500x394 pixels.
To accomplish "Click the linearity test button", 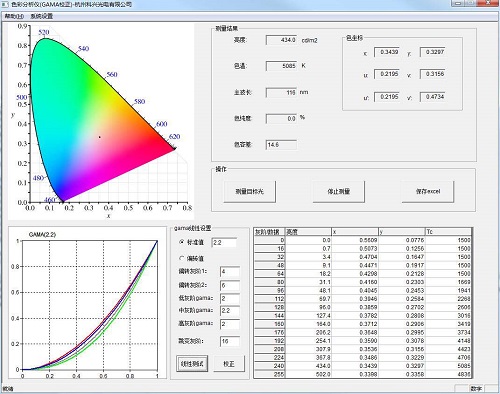I will point(192,364).
